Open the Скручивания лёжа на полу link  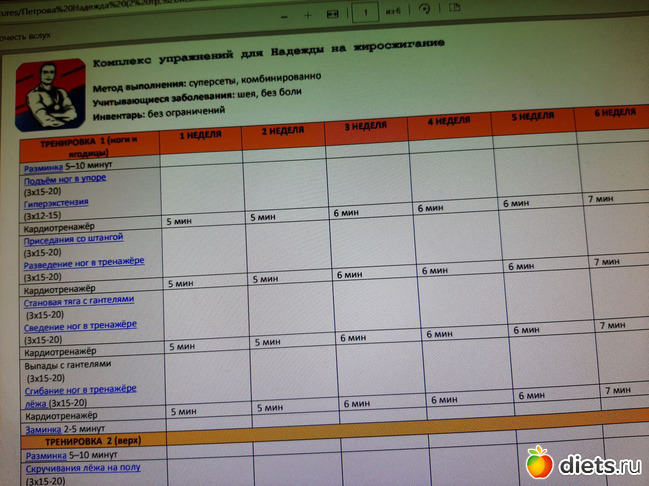pyautogui.click(x=82, y=467)
